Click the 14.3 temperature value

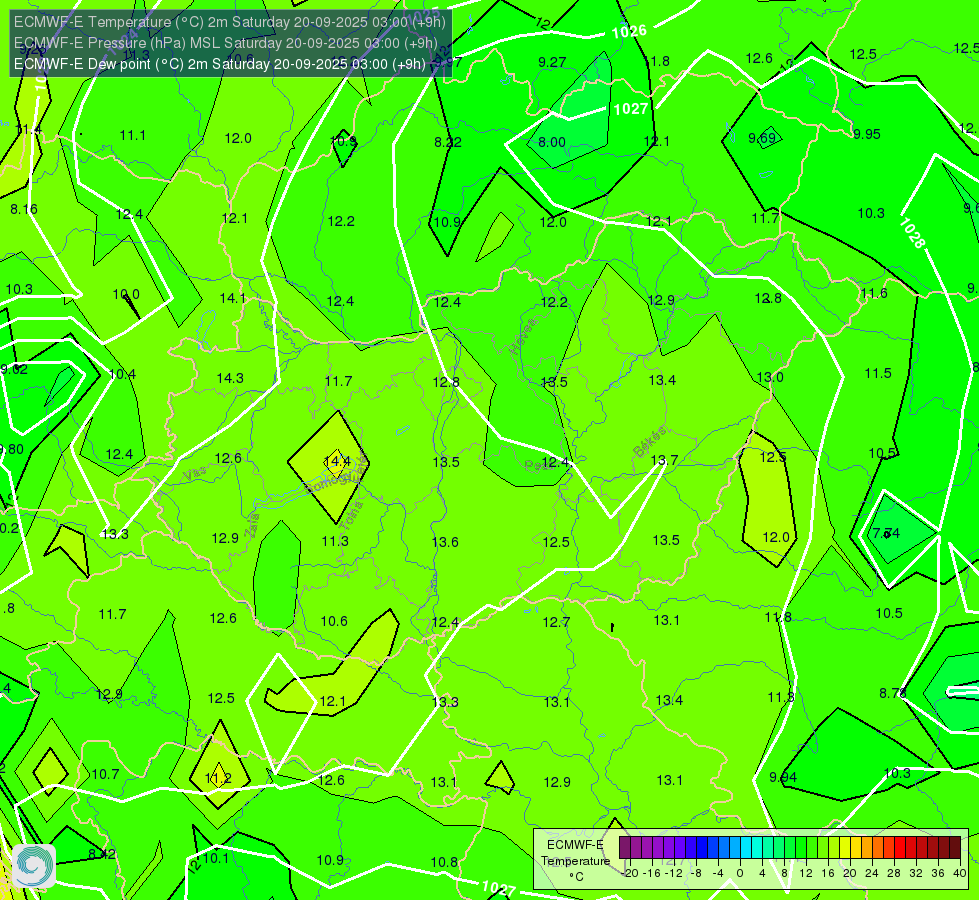pos(230,378)
